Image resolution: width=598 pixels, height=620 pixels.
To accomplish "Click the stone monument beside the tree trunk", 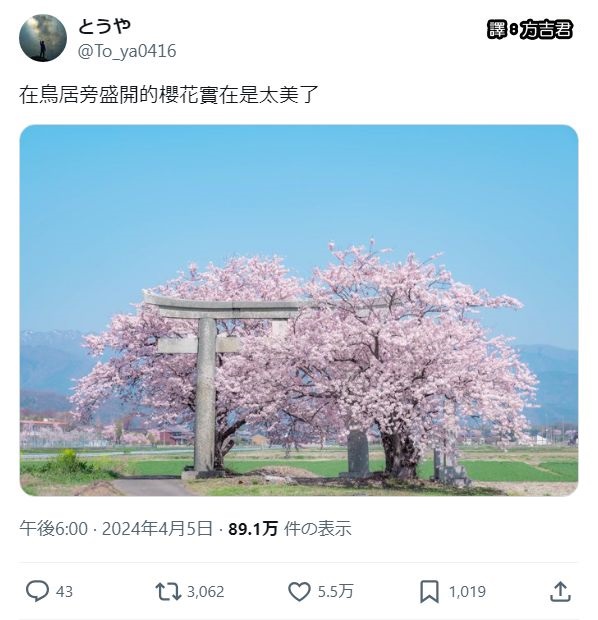I will click(358, 453).
